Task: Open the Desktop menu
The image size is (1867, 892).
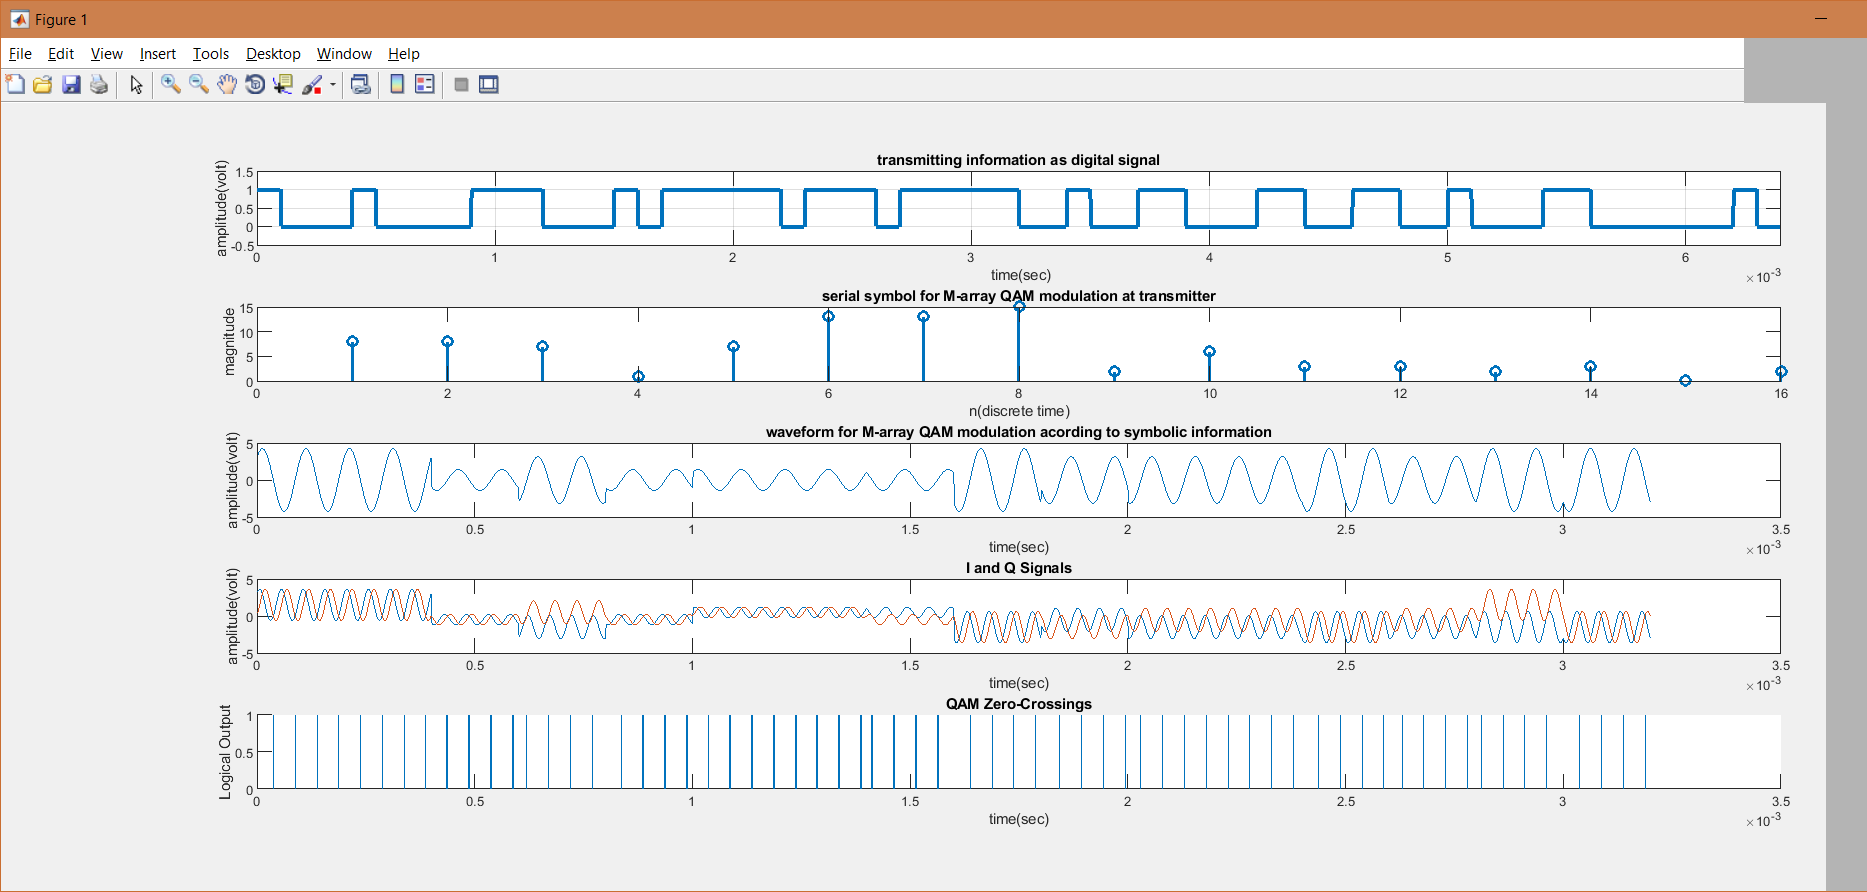Action: 273,54
